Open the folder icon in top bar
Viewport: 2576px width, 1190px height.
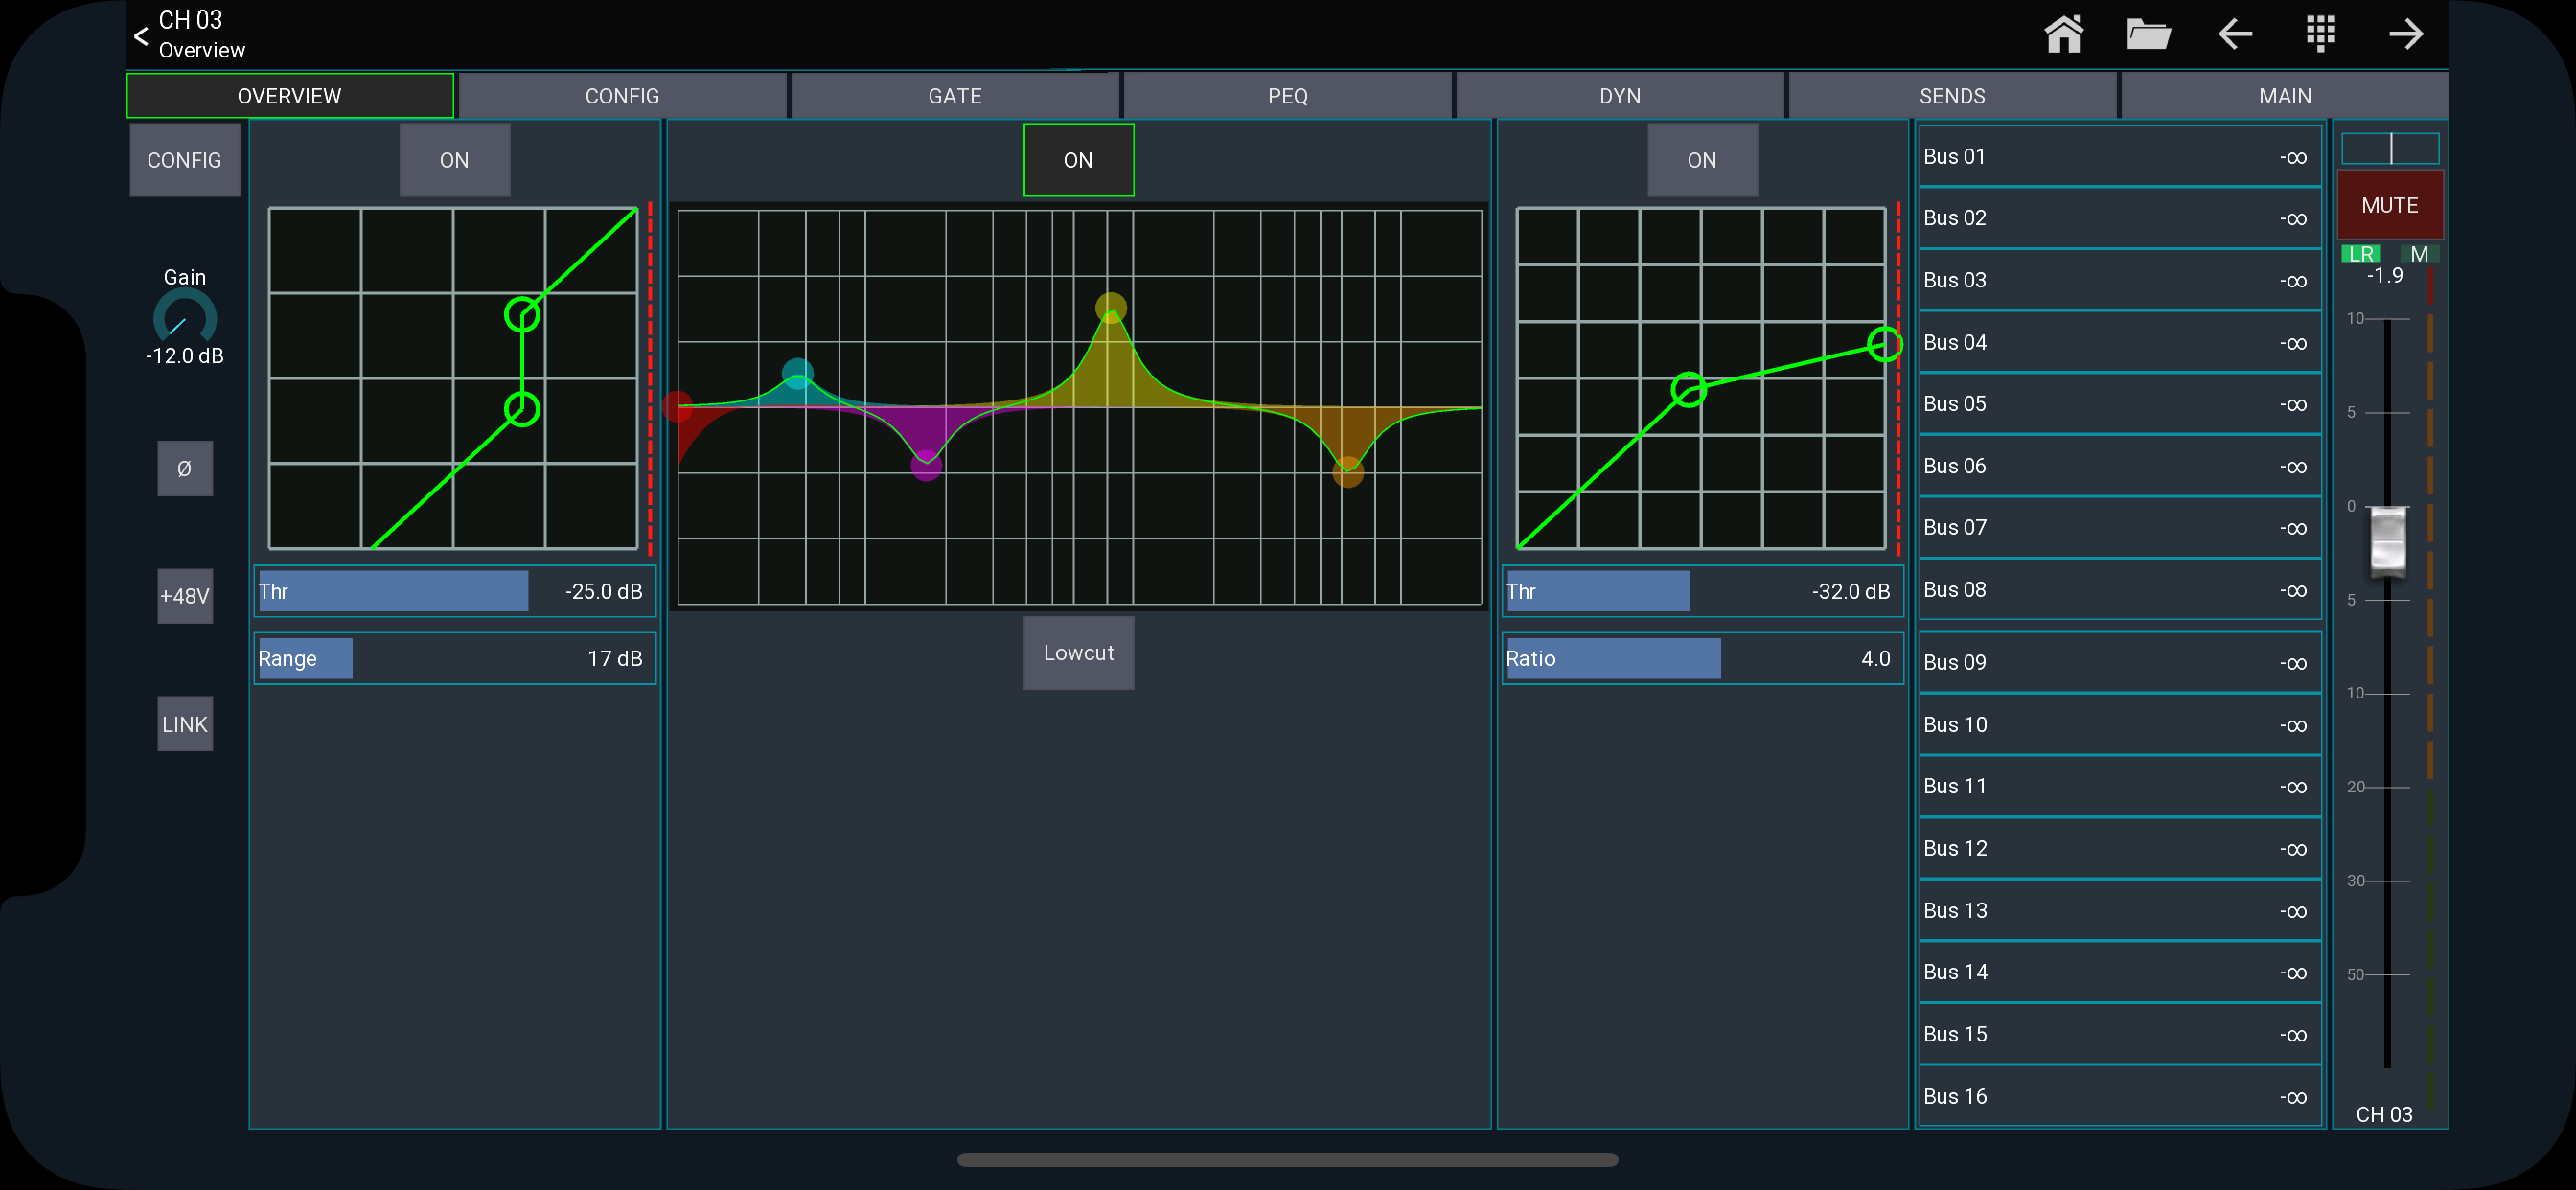coord(2148,34)
